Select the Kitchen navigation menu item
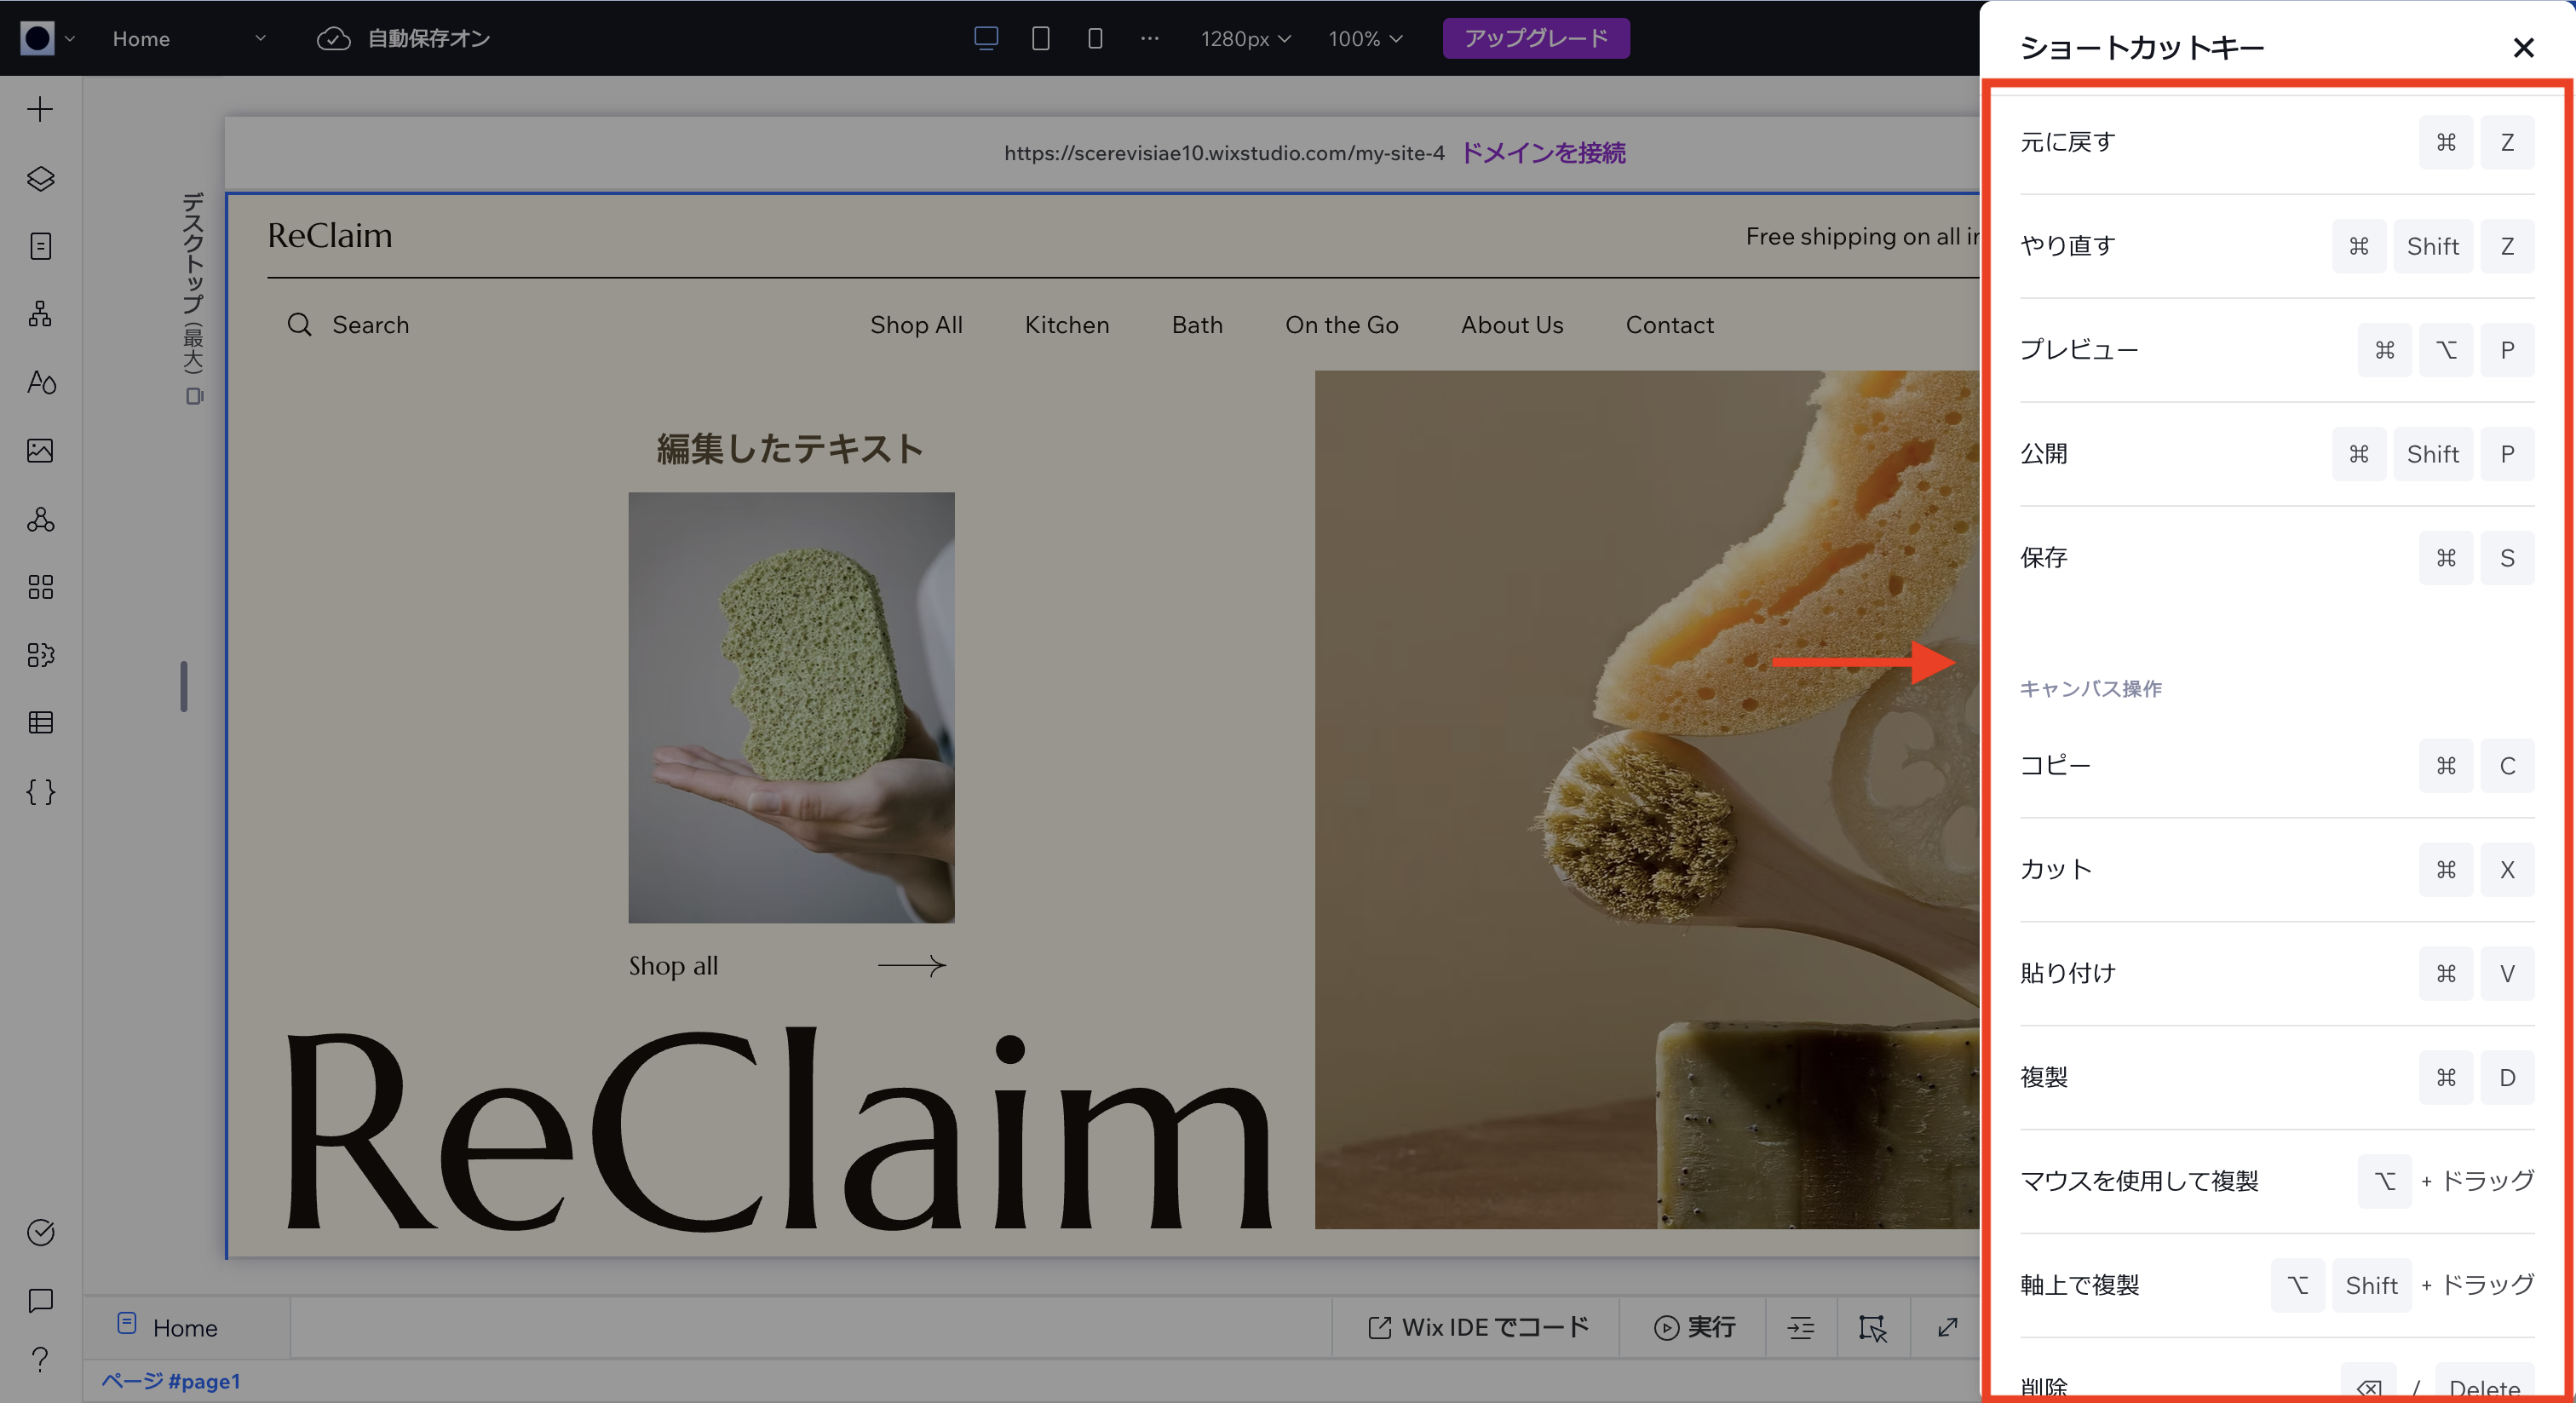 point(1067,324)
